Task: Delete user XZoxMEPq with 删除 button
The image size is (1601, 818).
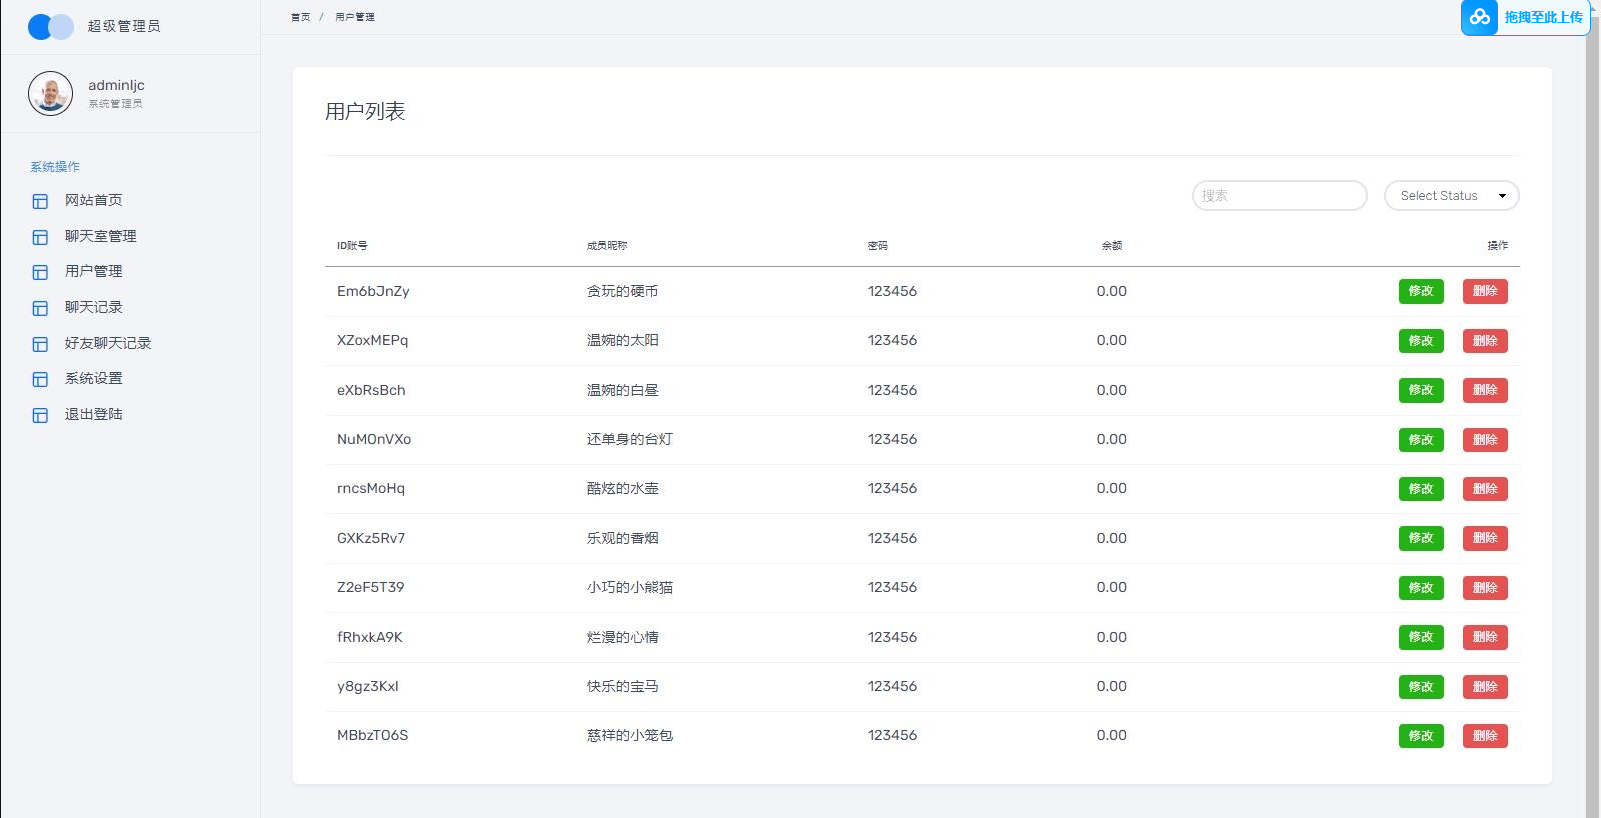Action: (1484, 341)
